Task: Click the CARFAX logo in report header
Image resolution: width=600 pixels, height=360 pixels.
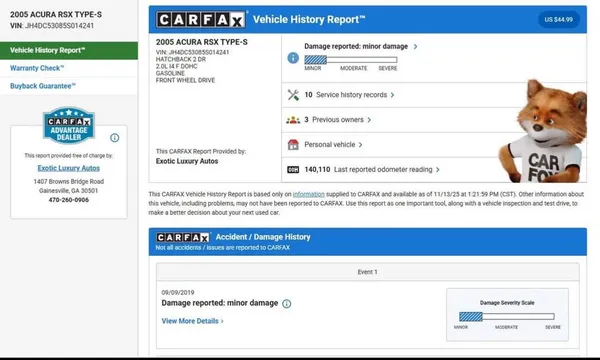Action: pos(201,20)
